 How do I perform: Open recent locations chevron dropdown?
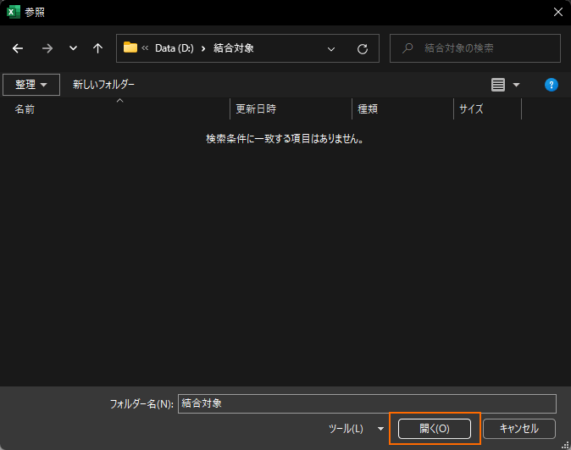73,48
